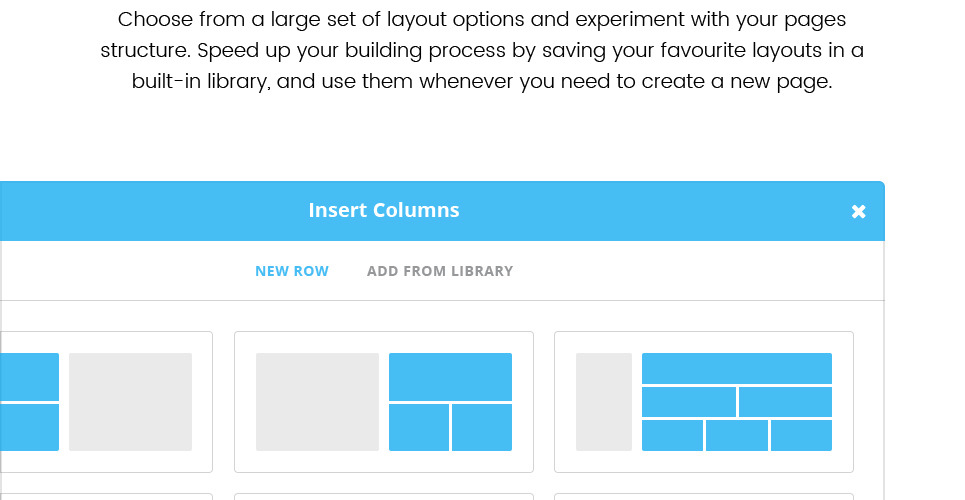
Task: Close the Insert Columns dialog
Action: point(858,211)
